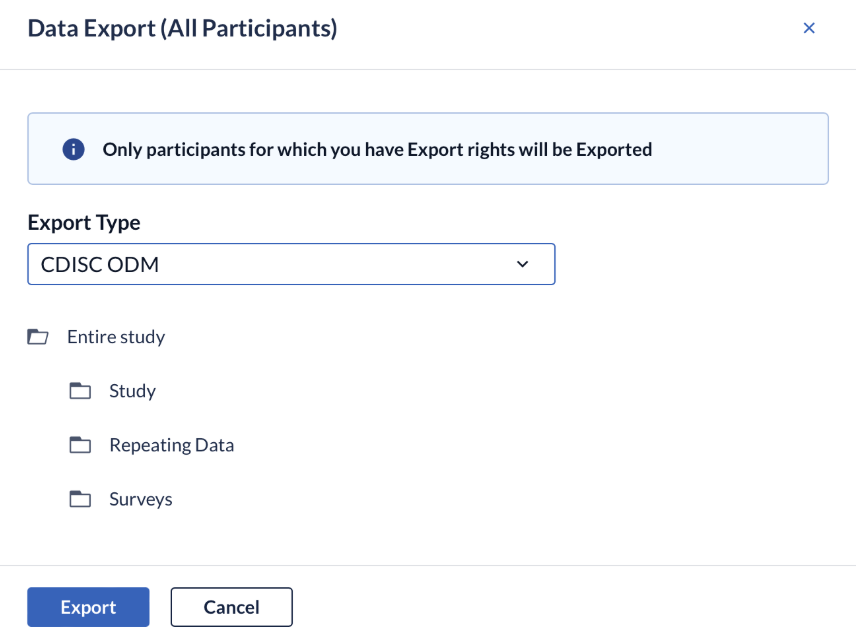Click the Repeating Data folder icon
The image size is (856, 636).
point(80,445)
